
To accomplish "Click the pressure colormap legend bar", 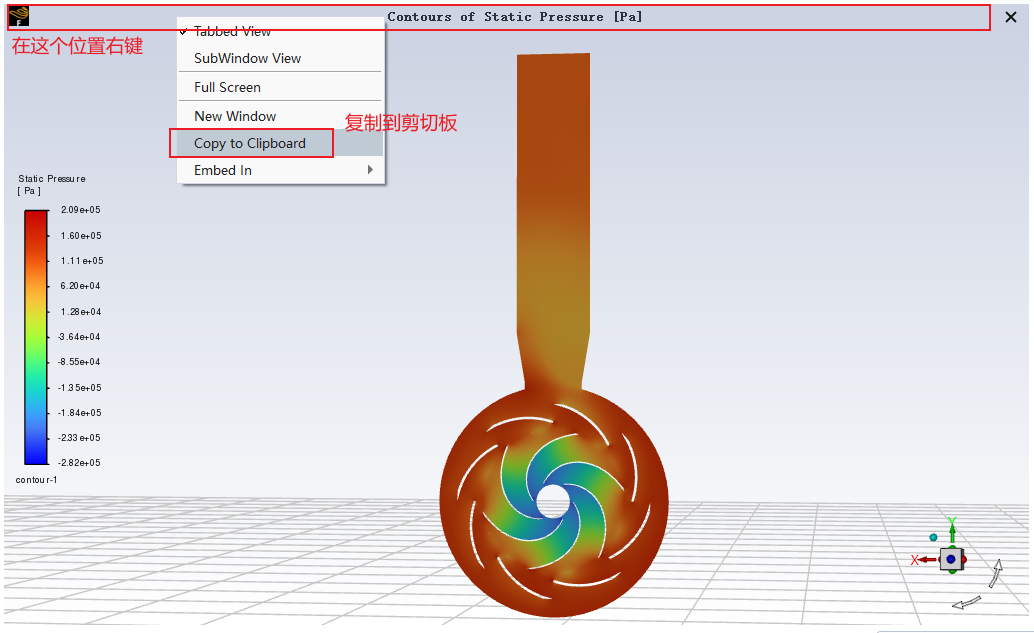I will [36, 337].
